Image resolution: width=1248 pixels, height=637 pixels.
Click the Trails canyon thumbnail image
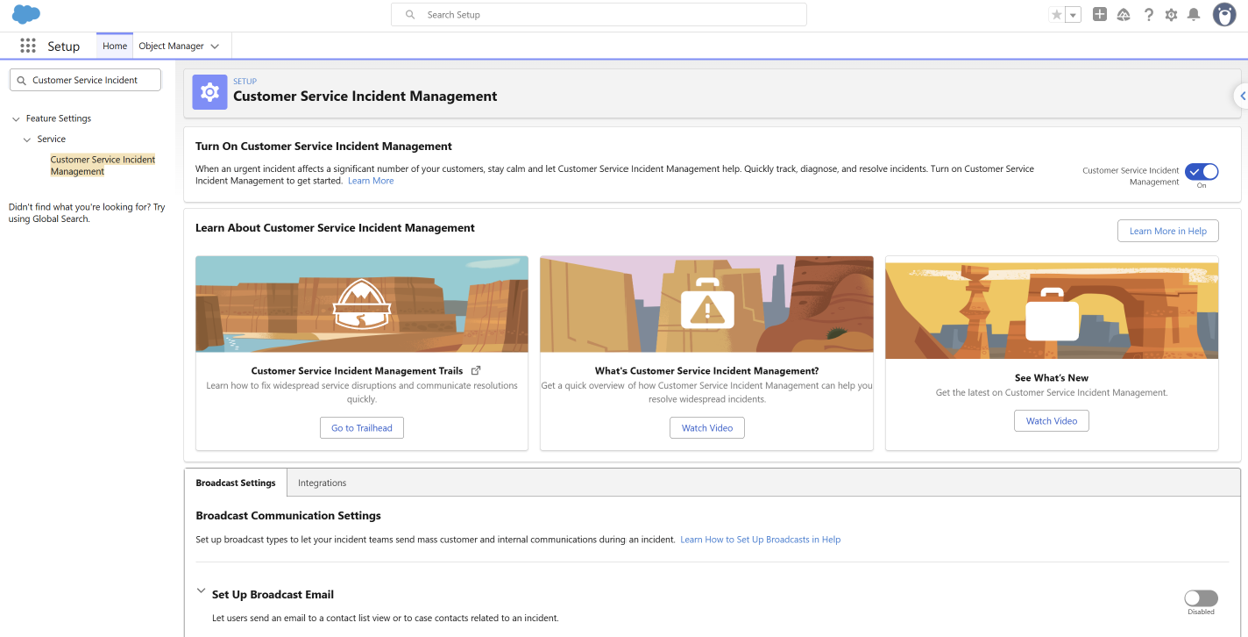click(x=362, y=304)
